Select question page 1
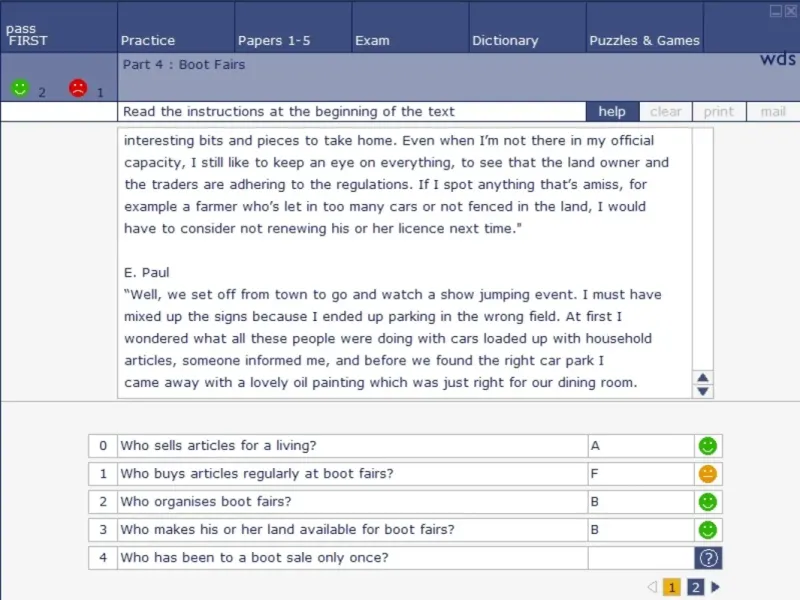 pyautogui.click(x=672, y=587)
